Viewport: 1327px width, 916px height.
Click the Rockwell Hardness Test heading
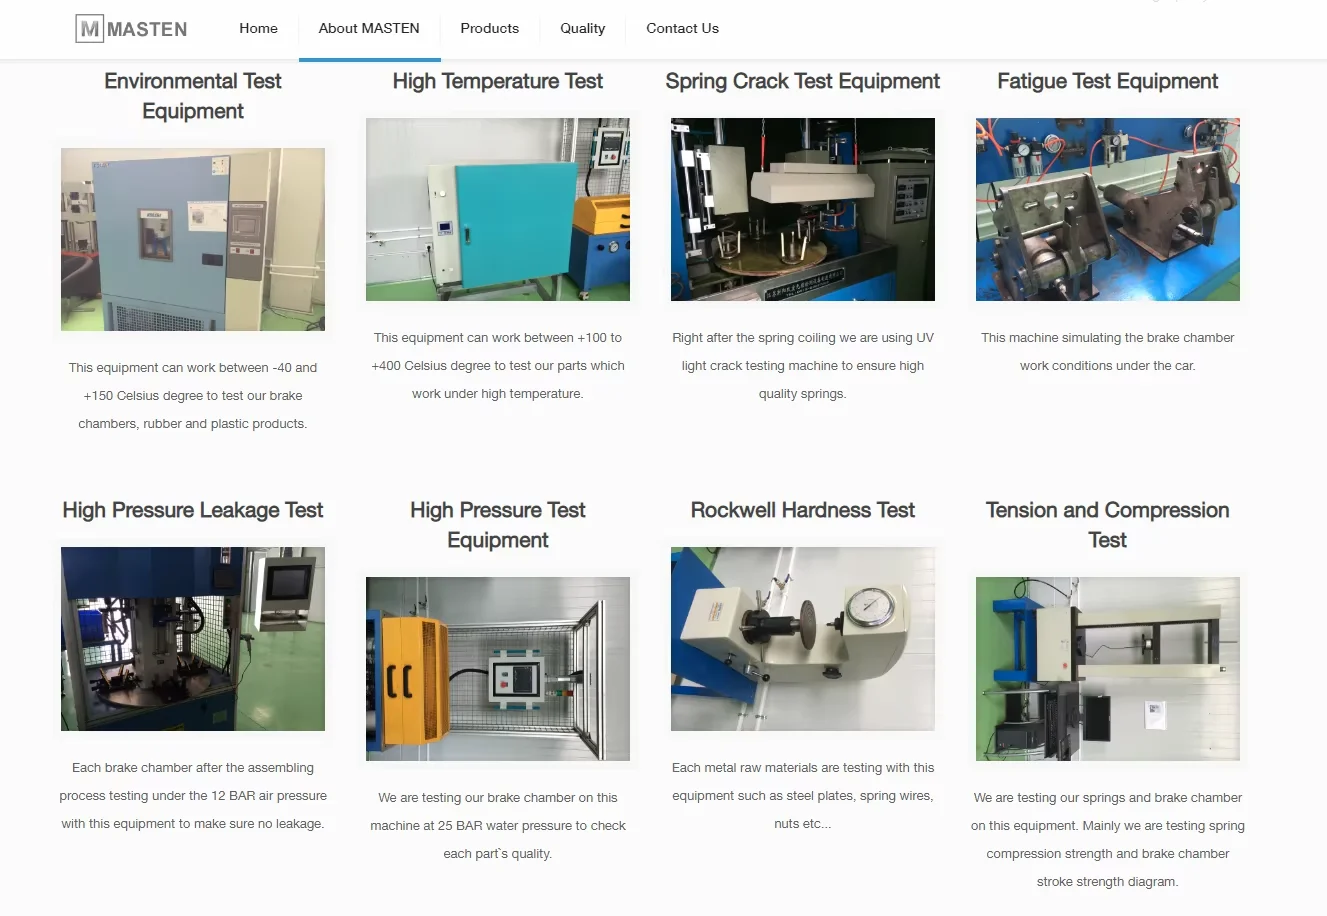coord(803,510)
